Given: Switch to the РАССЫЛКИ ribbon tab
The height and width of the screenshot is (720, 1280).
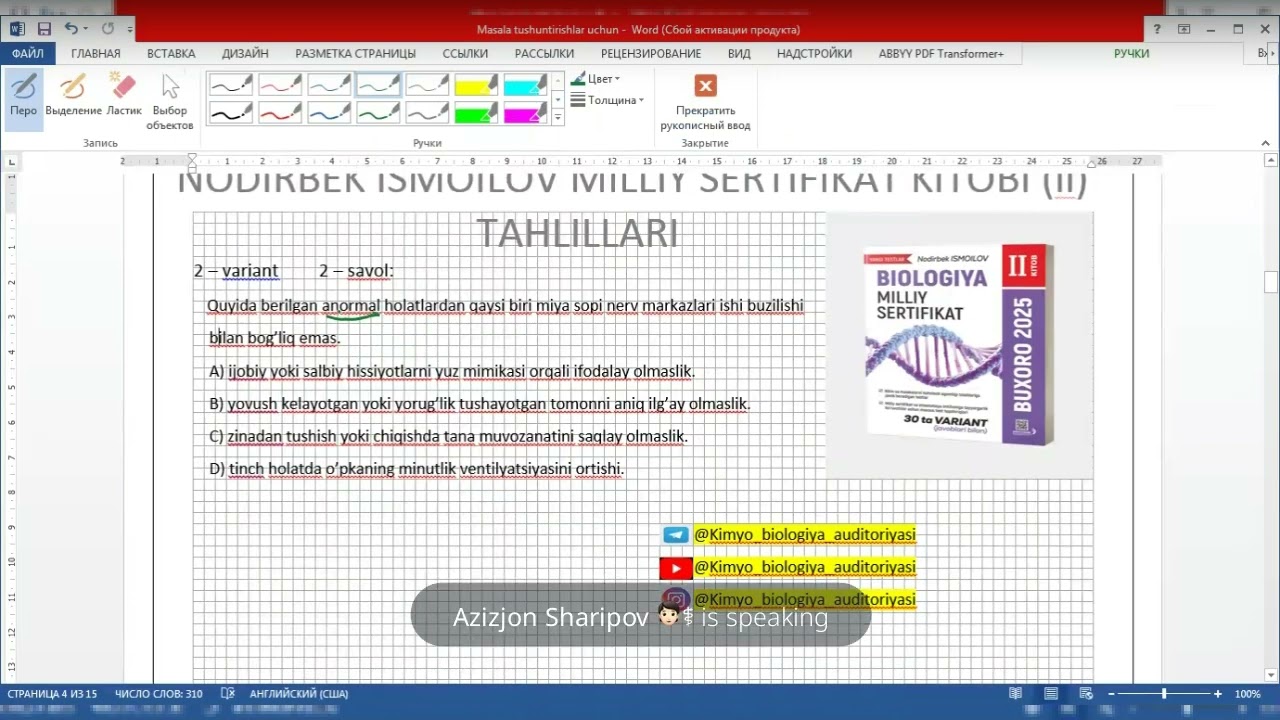Looking at the screenshot, I should (544, 53).
